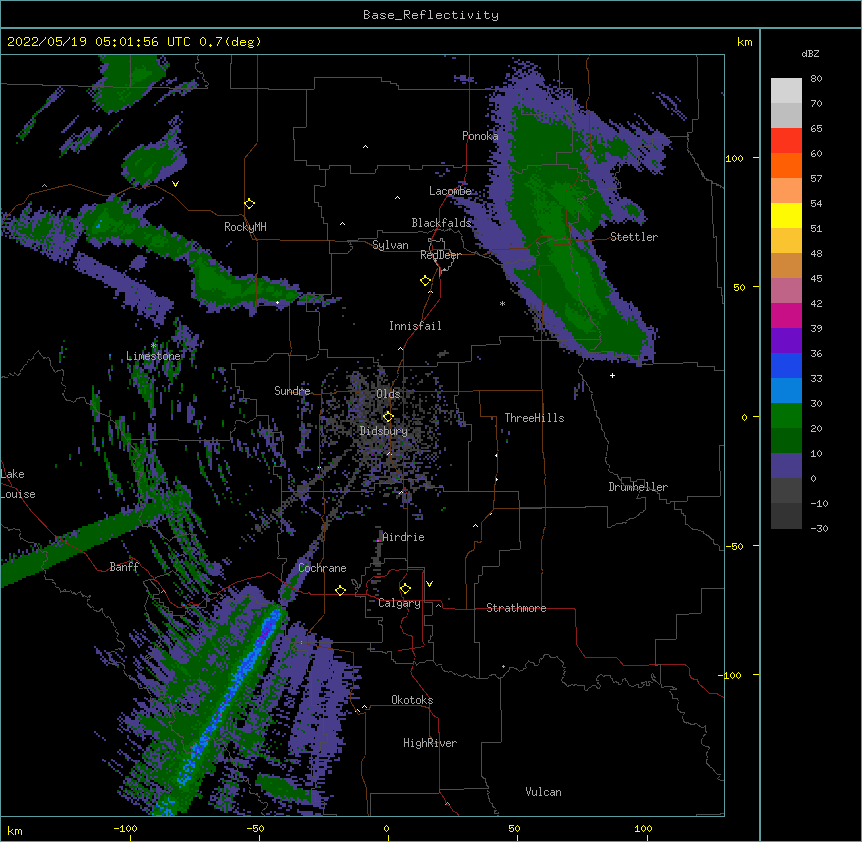Click the asterisk marker above Limestone label
862x842 pixels.
pos(154,346)
